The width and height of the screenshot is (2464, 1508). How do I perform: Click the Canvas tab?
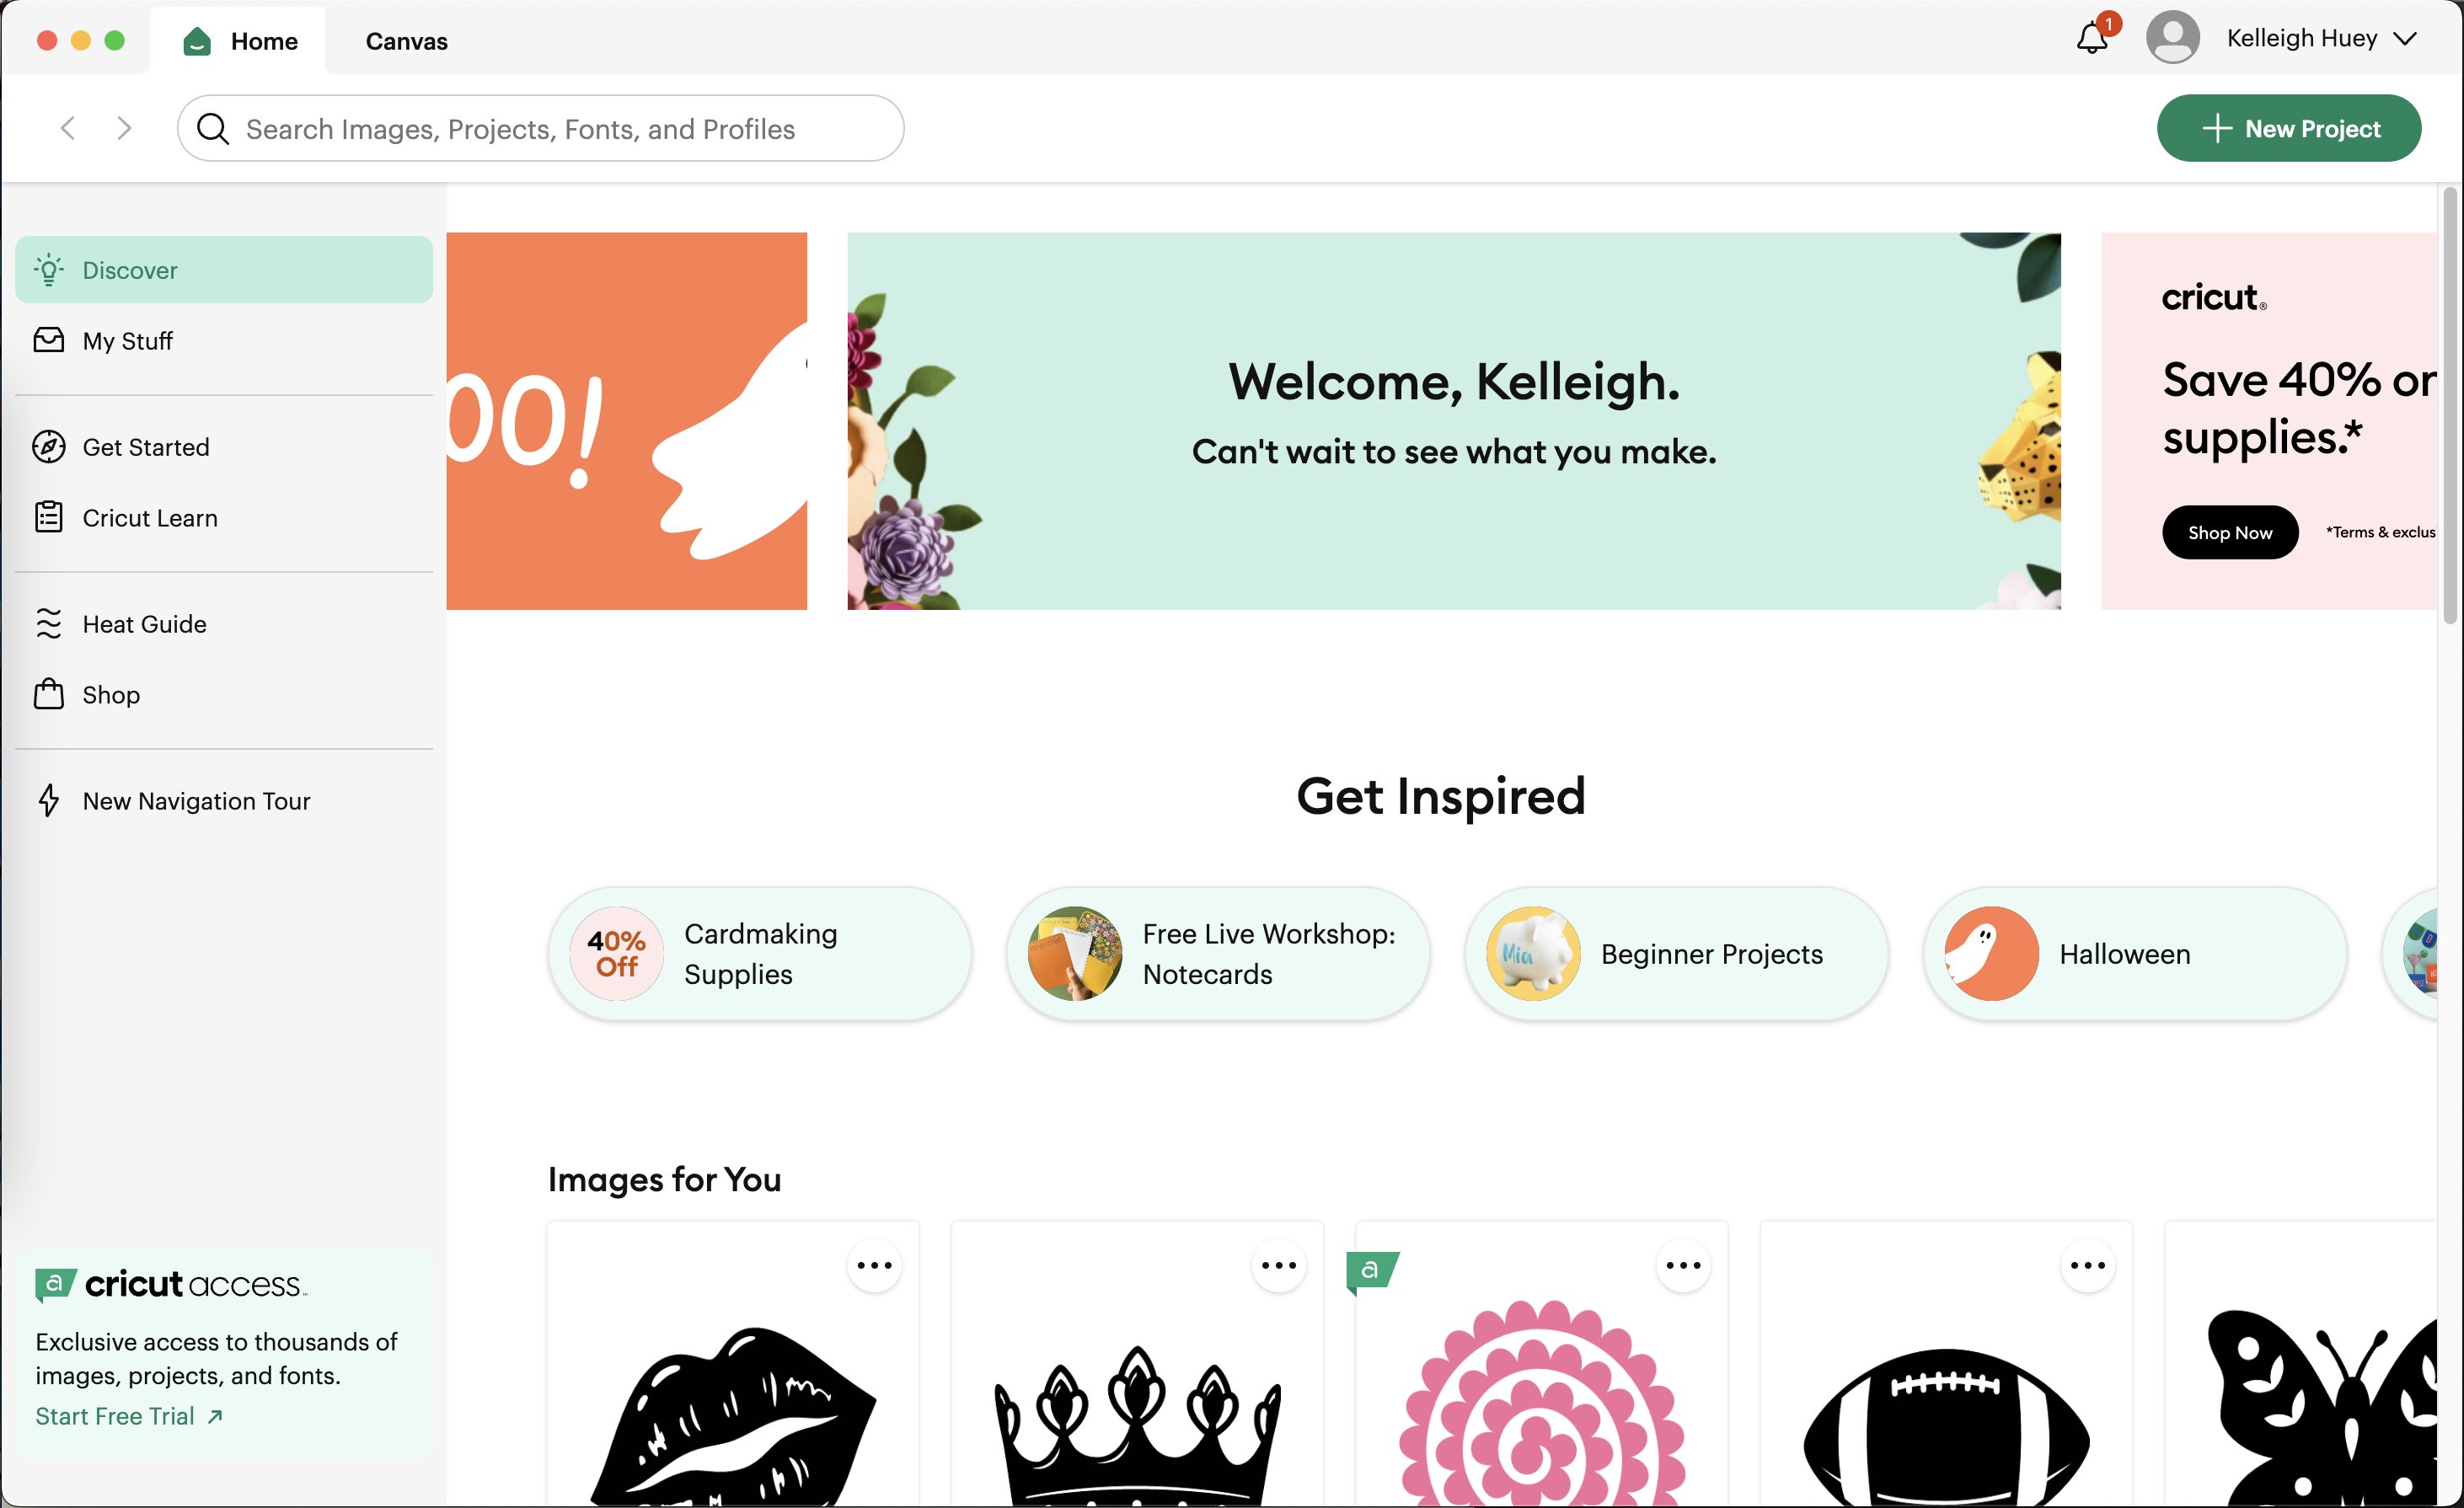tap(406, 39)
